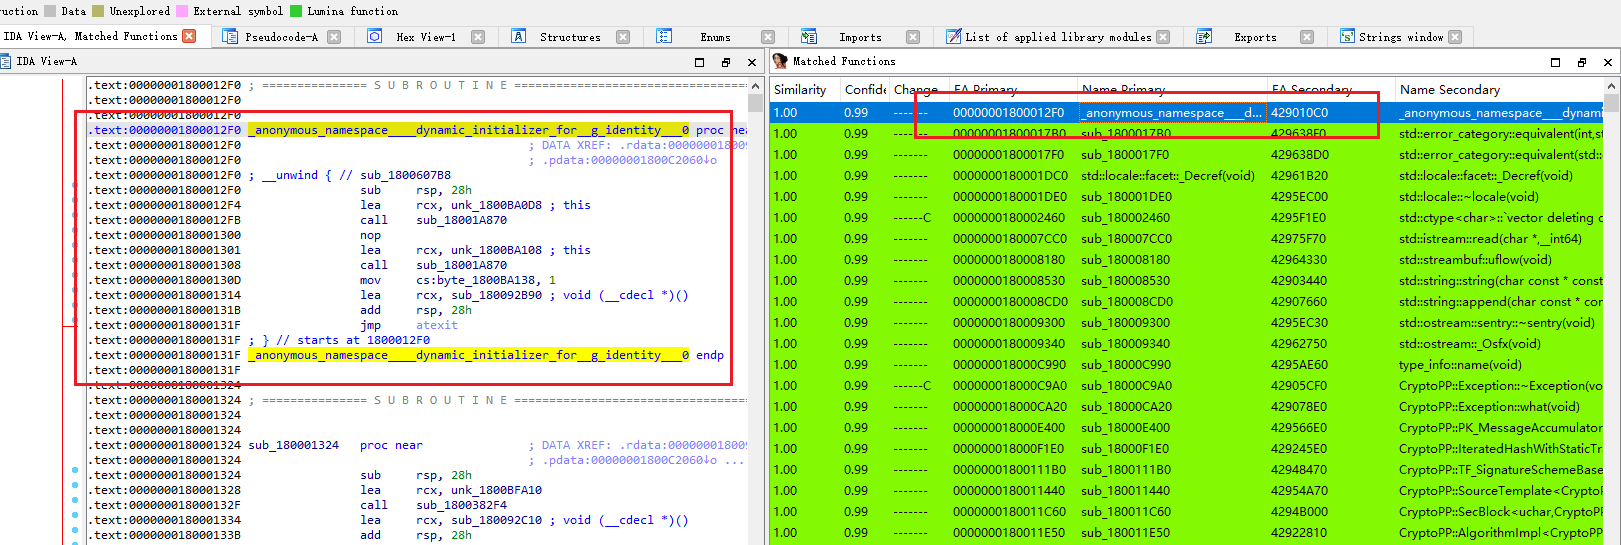Screen dimensions: 1621x545
Task: Click the Exports tab icon
Action: pos(1204,37)
